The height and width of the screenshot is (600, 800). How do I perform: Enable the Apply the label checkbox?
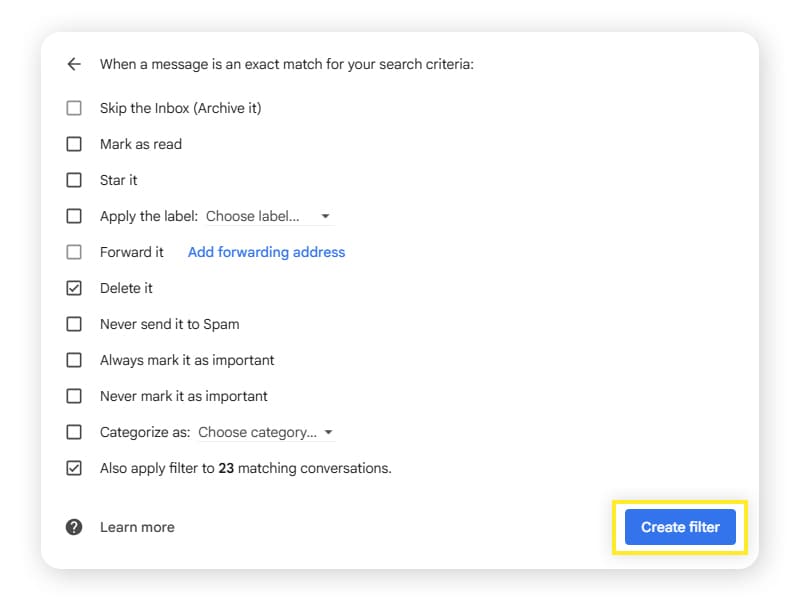click(x=74, y=216)
